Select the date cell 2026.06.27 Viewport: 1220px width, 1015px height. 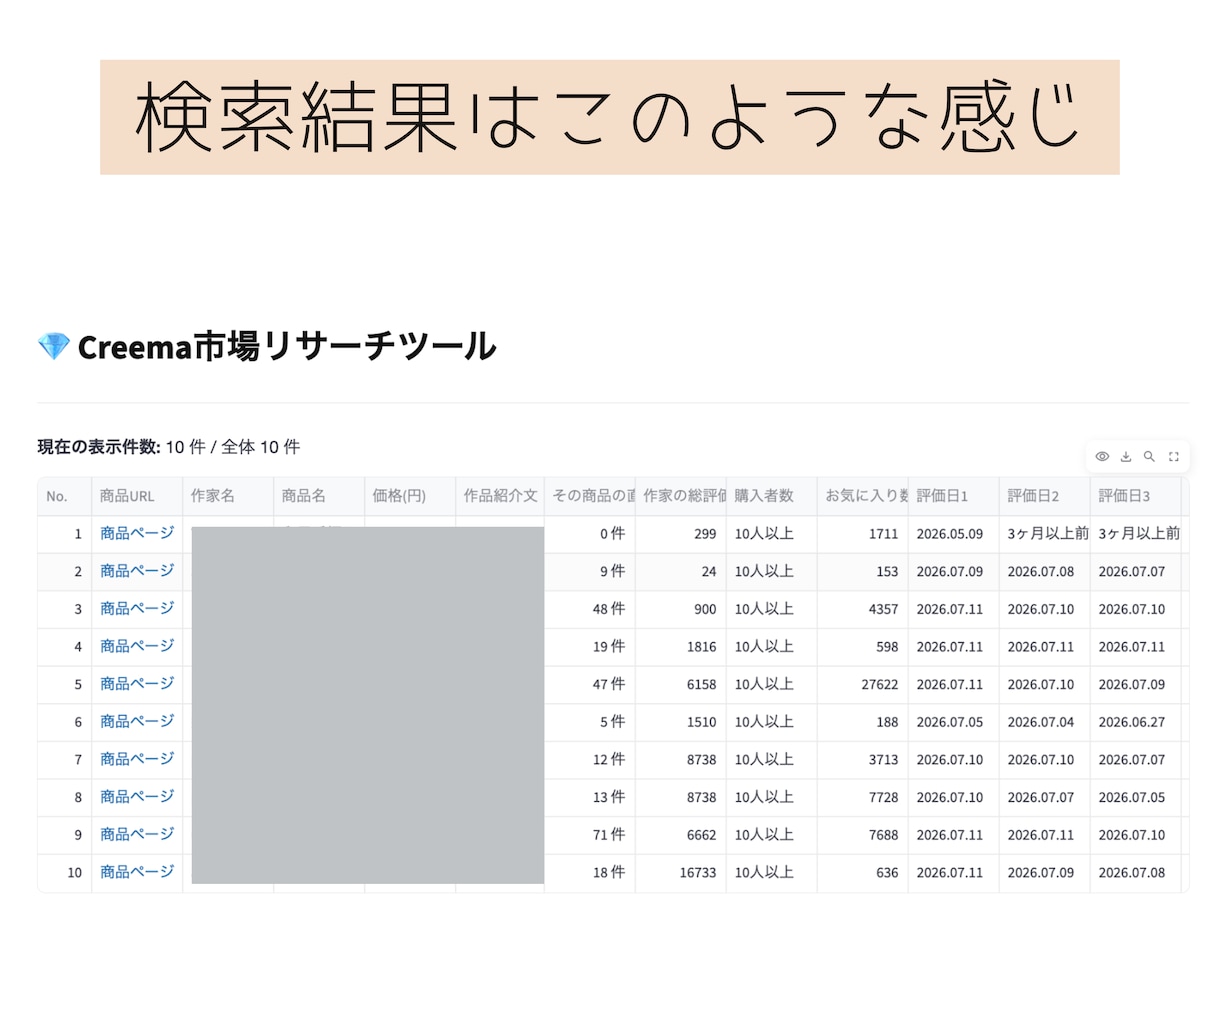click(x=1136, y=722)
